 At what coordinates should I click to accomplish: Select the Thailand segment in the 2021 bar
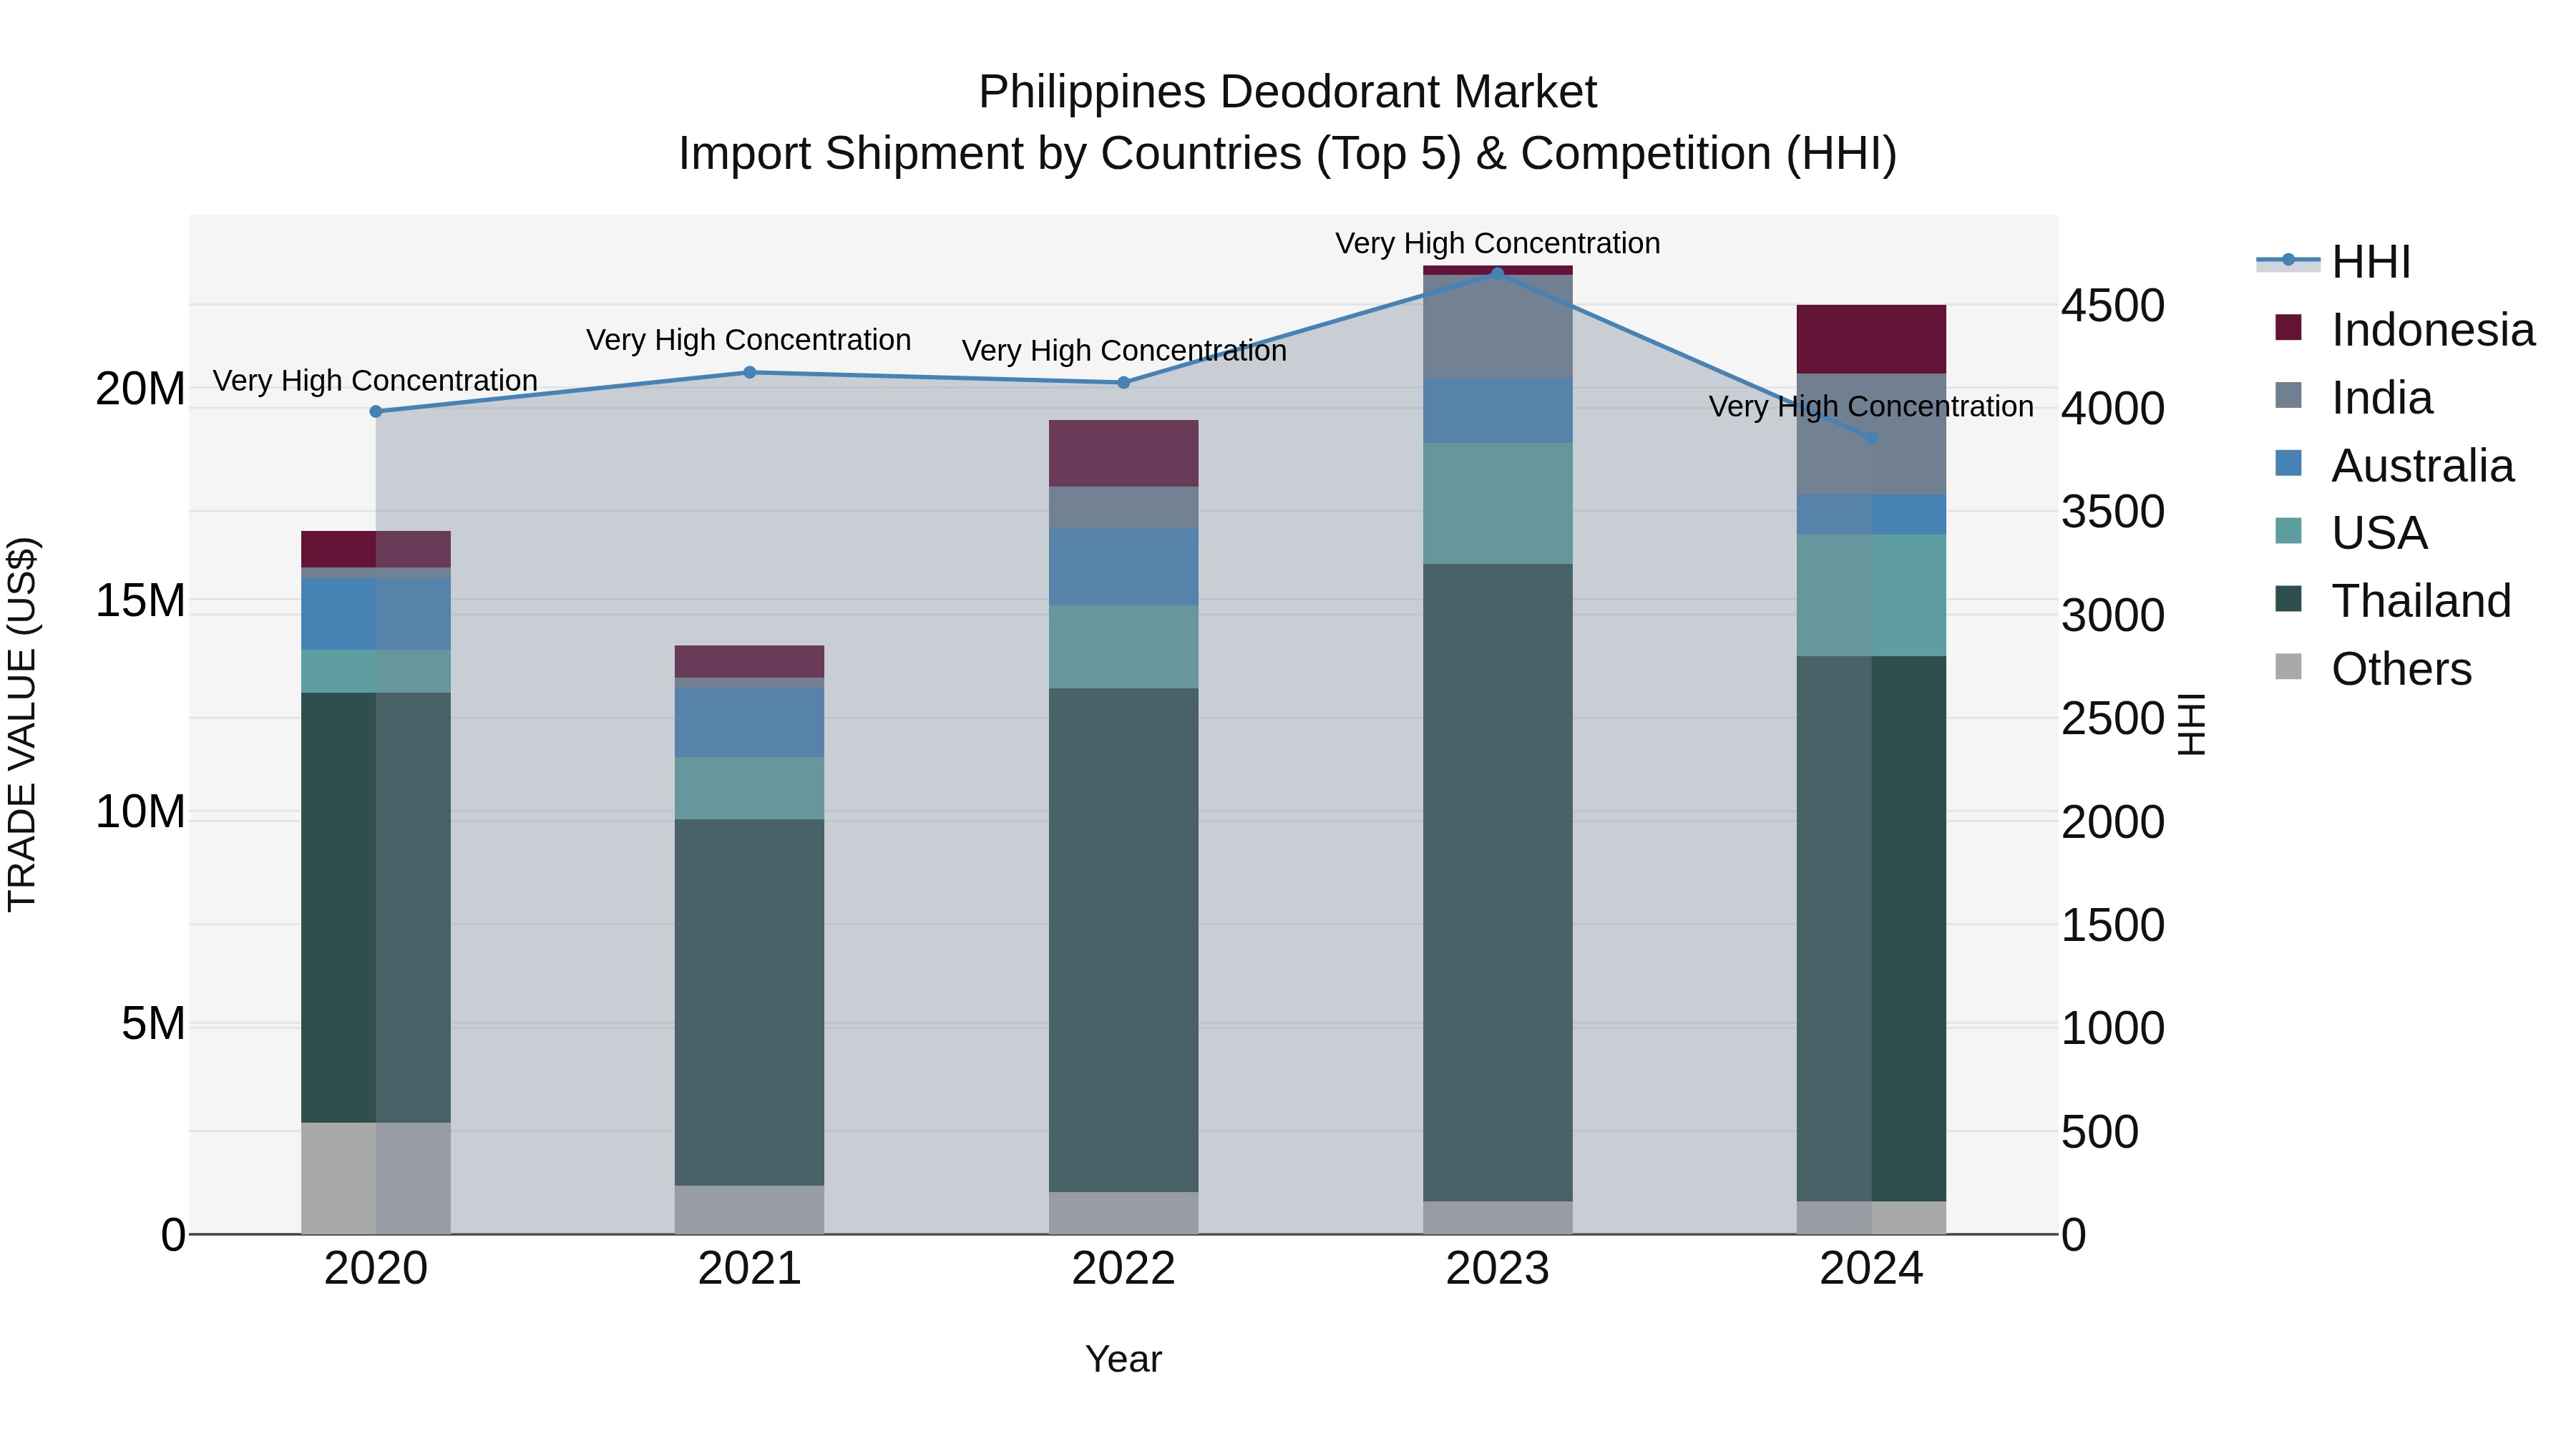750,1003
